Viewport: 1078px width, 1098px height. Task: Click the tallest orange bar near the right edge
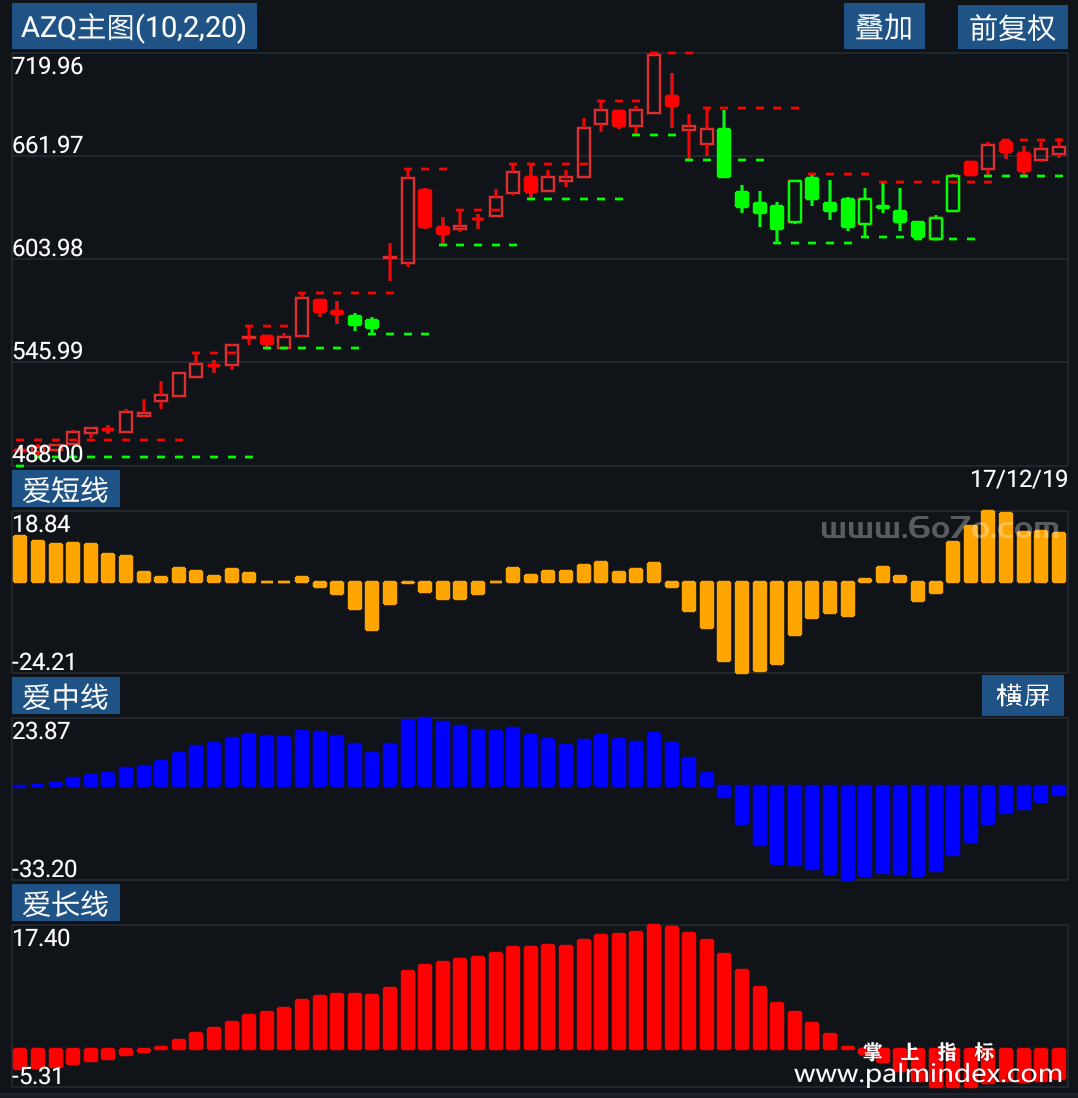(988, 547)
